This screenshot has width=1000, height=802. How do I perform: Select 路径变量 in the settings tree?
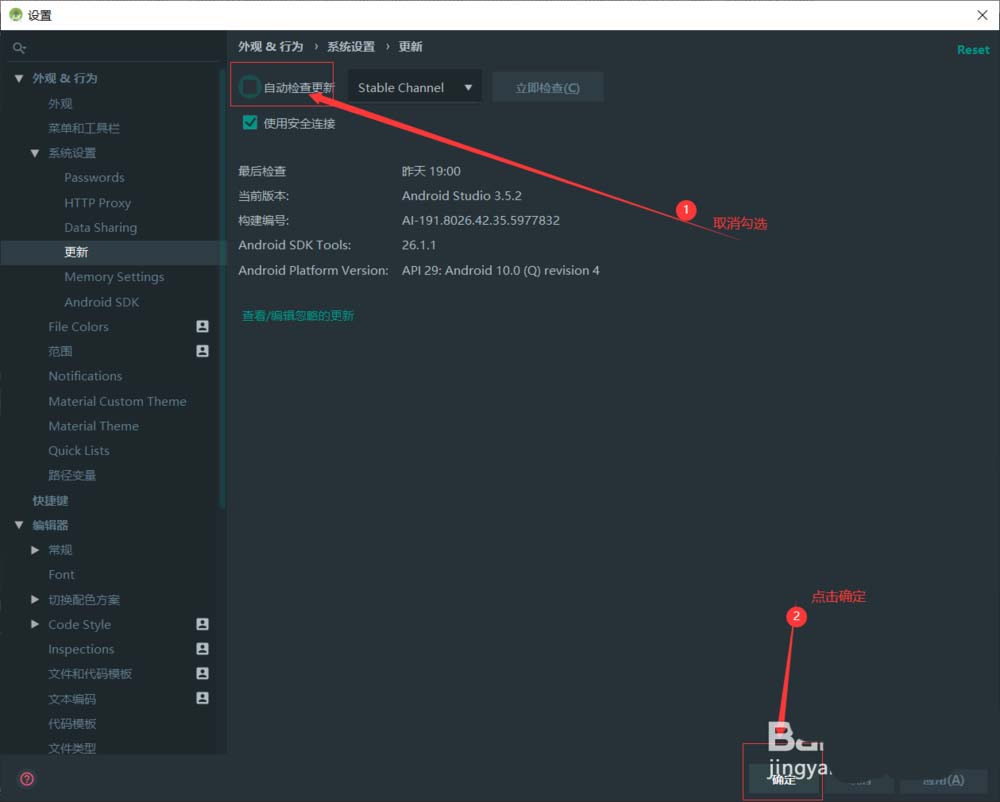pyautogui.click(x=72, y=475)
